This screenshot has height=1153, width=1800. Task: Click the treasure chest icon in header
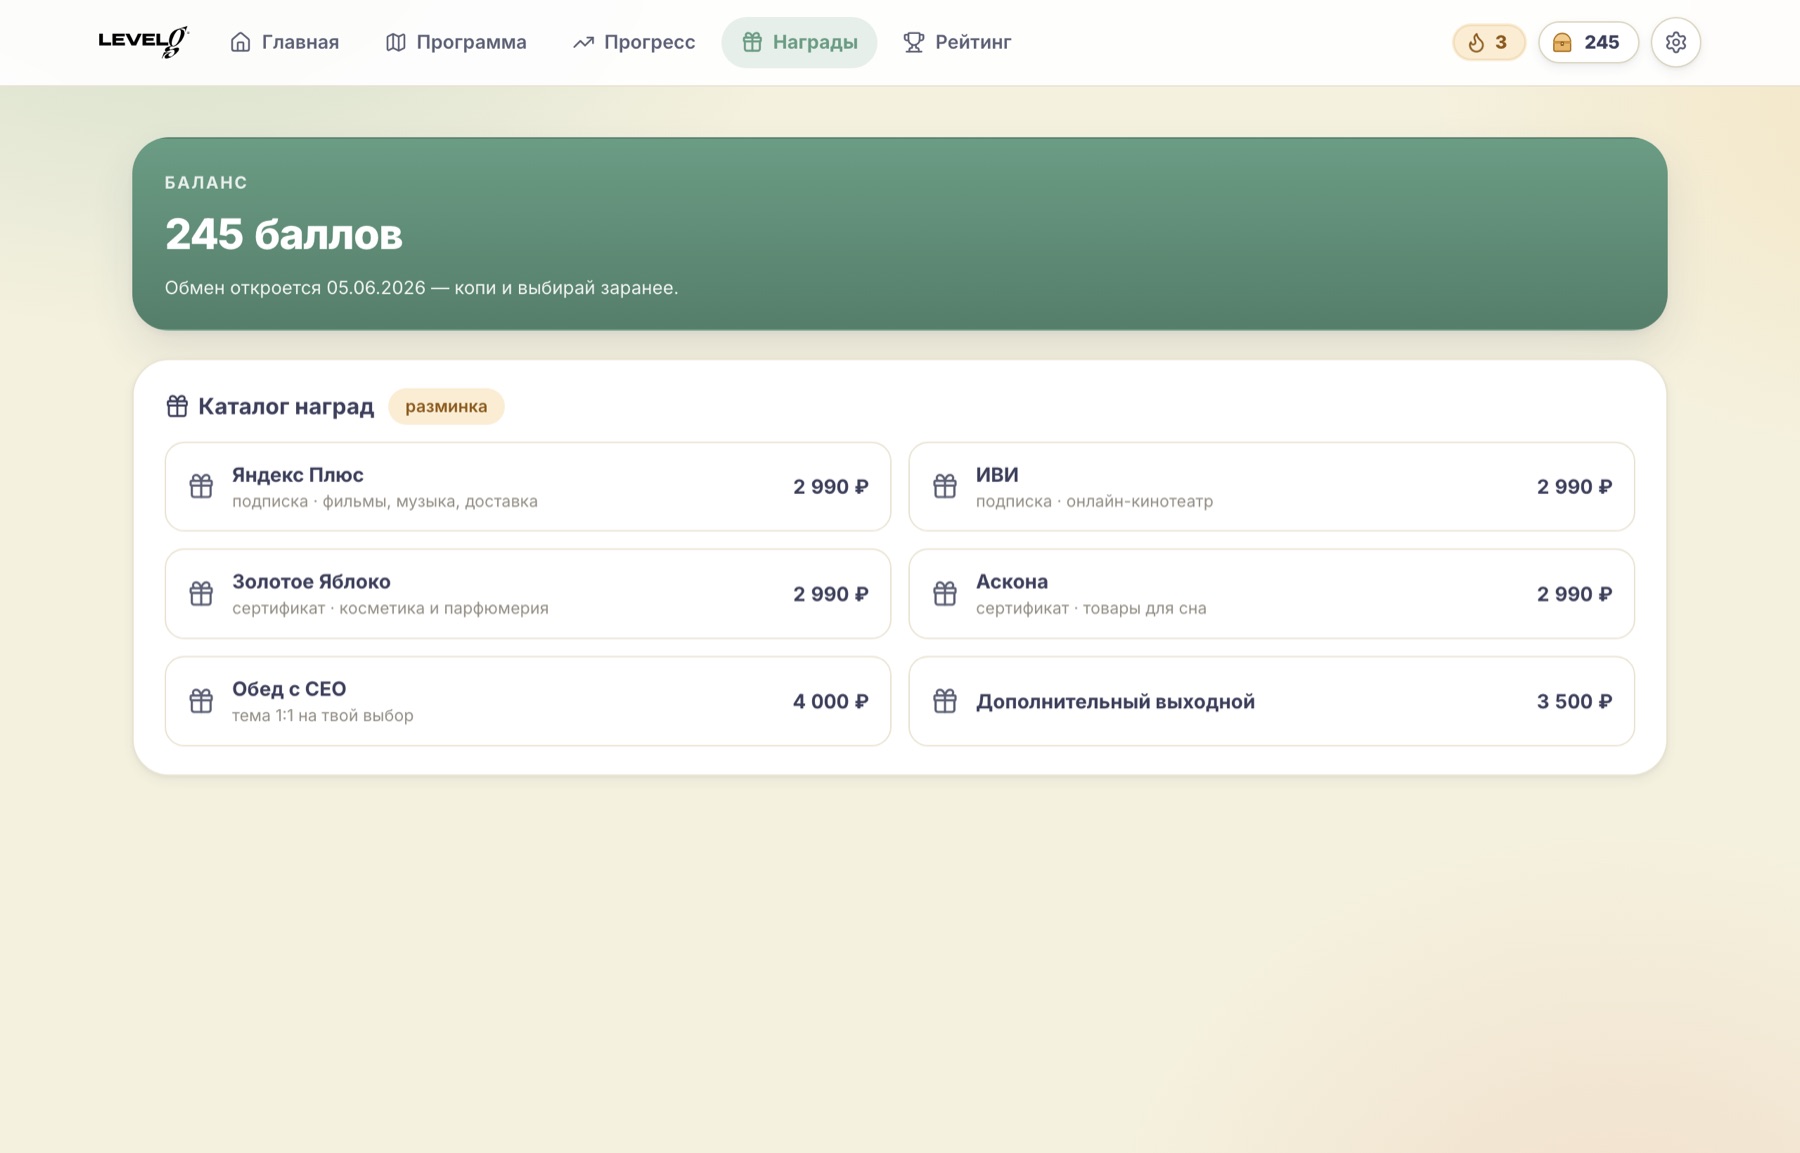coord(1562,42)
